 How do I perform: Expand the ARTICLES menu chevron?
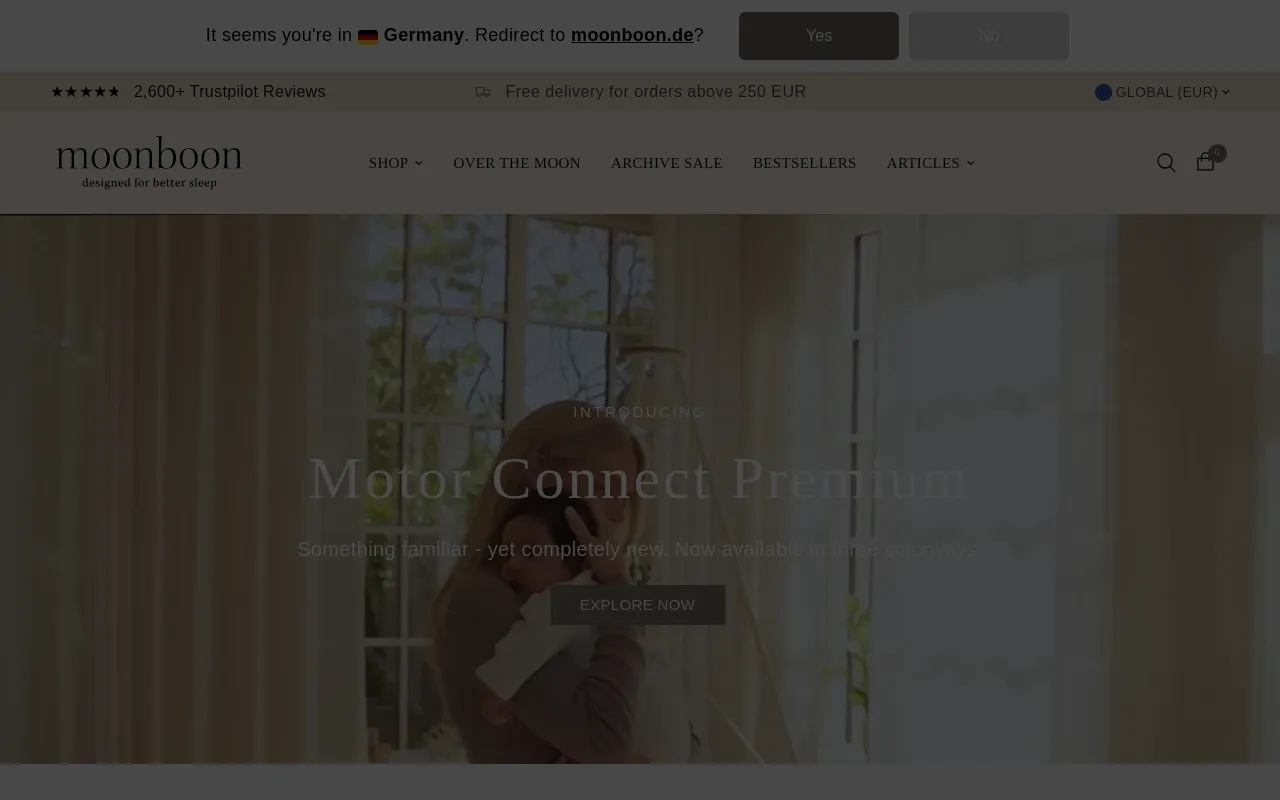click(970, 163)
